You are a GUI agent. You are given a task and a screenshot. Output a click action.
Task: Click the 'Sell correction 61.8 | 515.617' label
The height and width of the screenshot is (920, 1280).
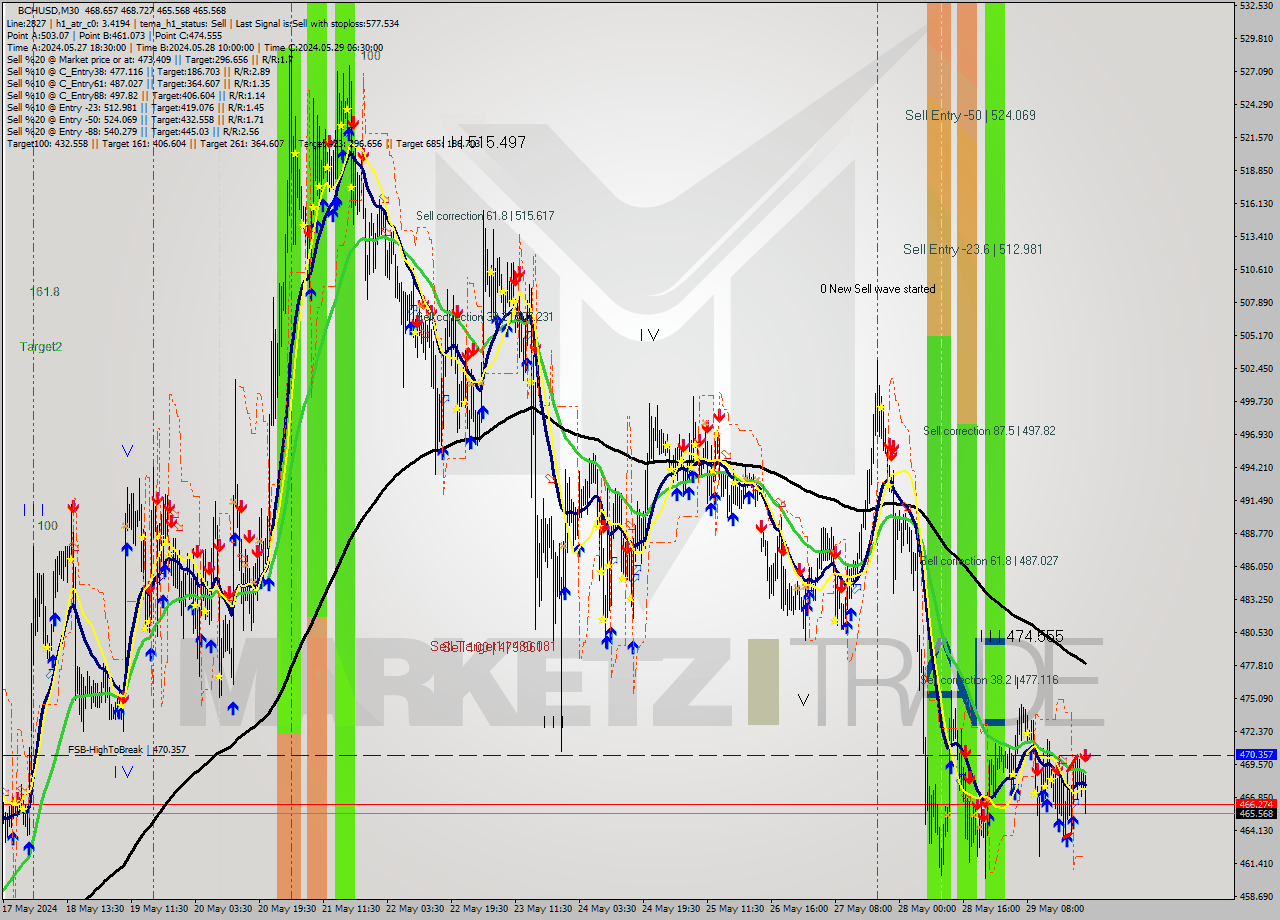(x=485, y=216)
